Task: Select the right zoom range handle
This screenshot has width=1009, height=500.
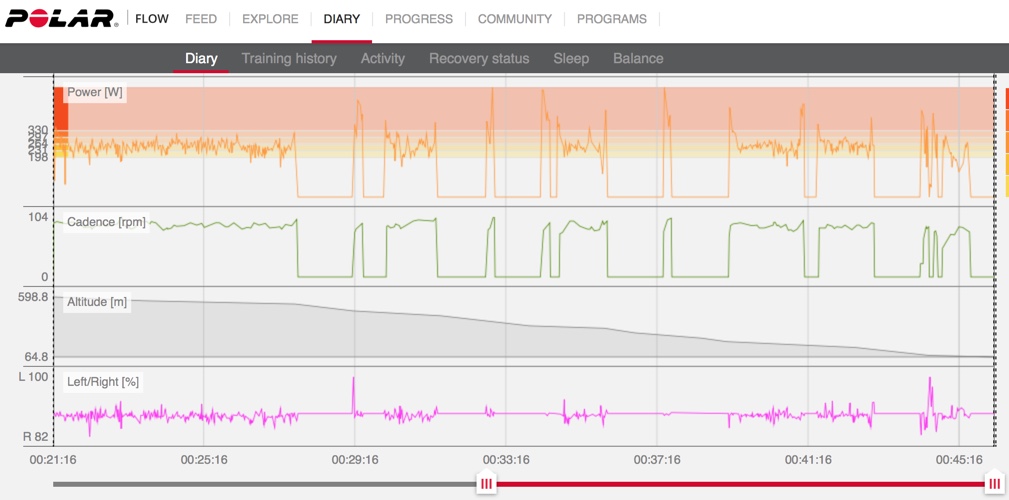Action: 993,484
